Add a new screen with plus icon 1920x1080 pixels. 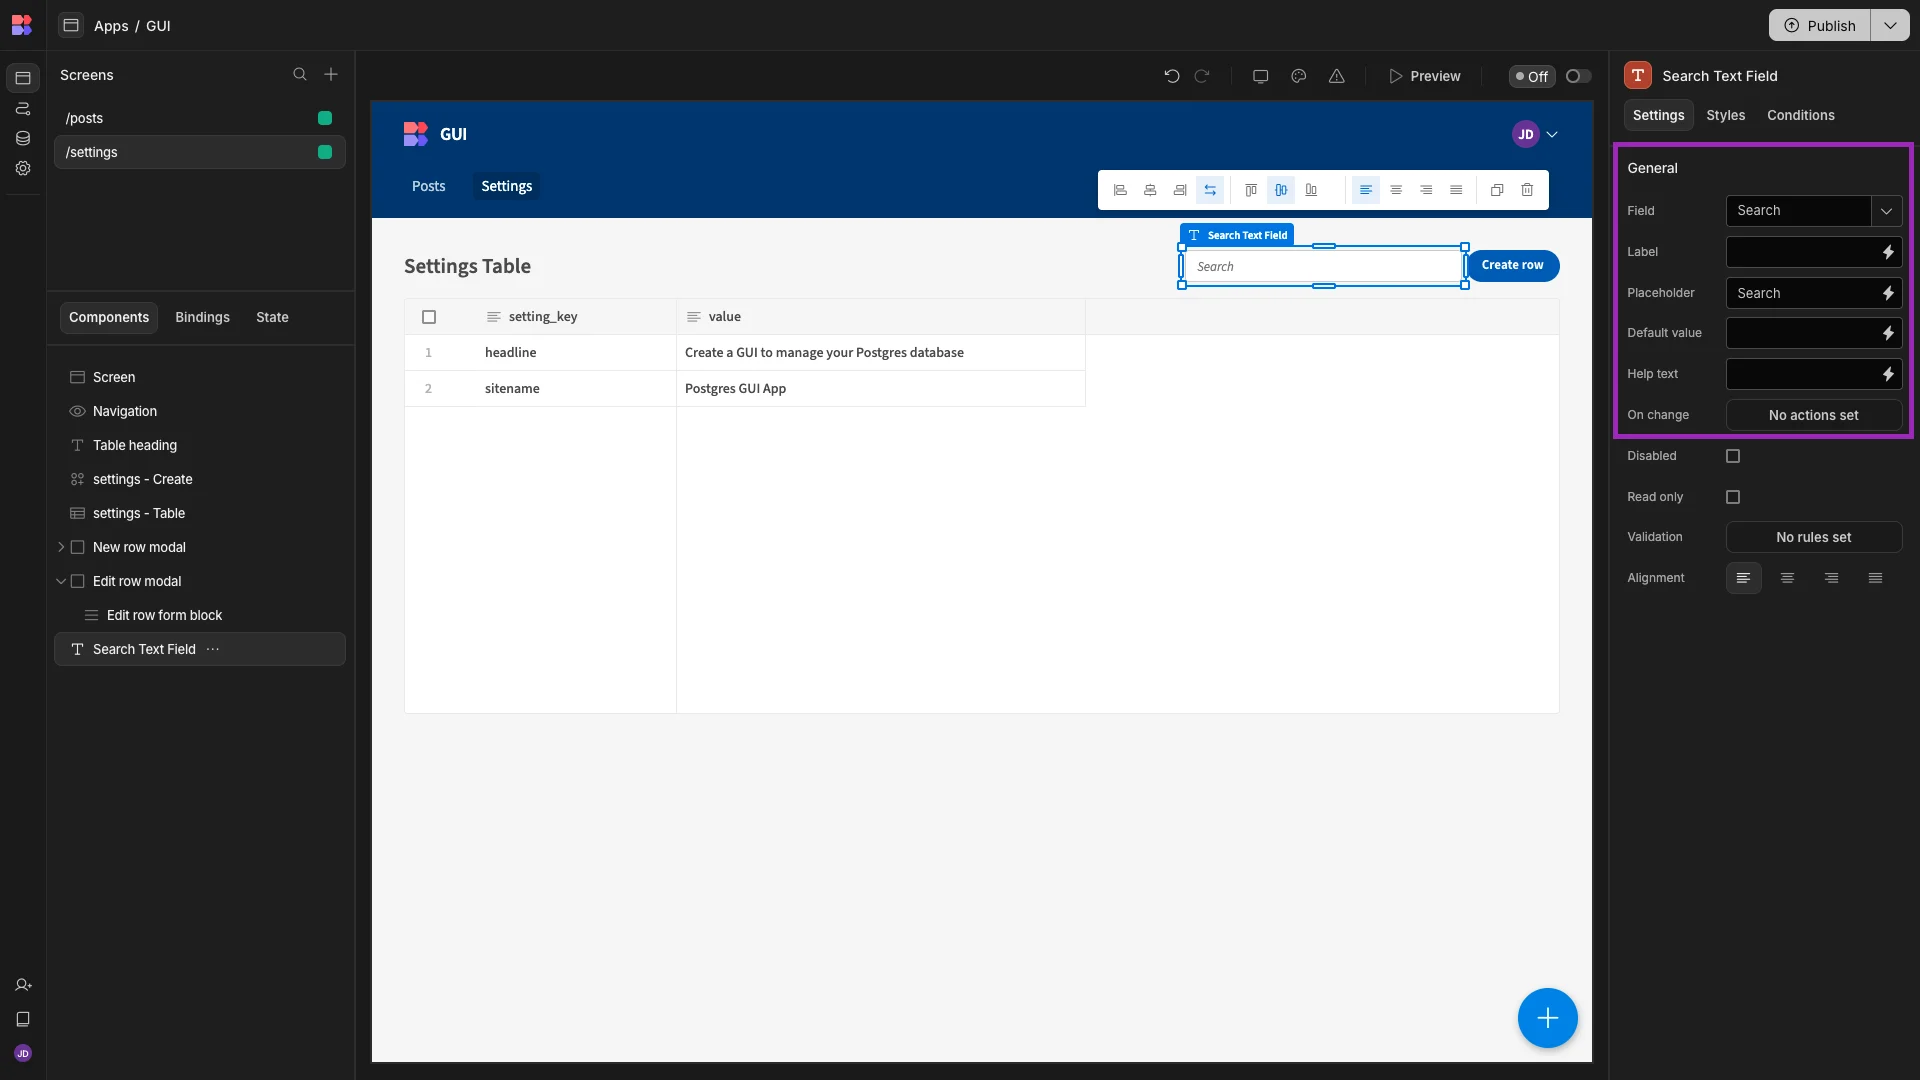click(331, 75)
